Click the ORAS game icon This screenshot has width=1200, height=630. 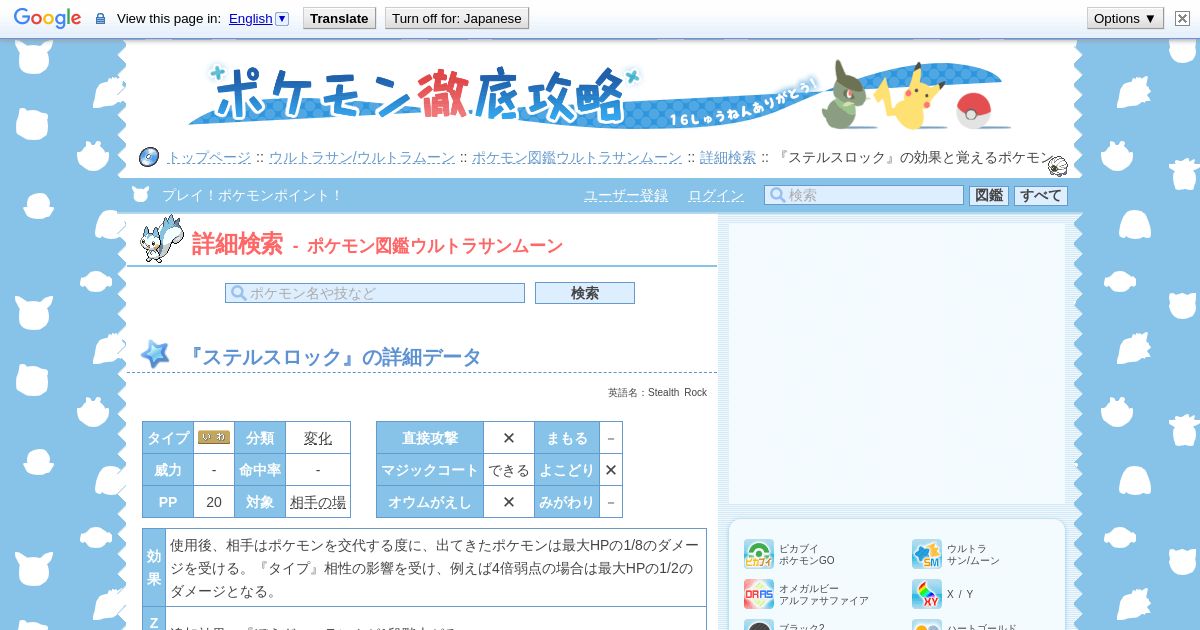[x=759, y=594]
